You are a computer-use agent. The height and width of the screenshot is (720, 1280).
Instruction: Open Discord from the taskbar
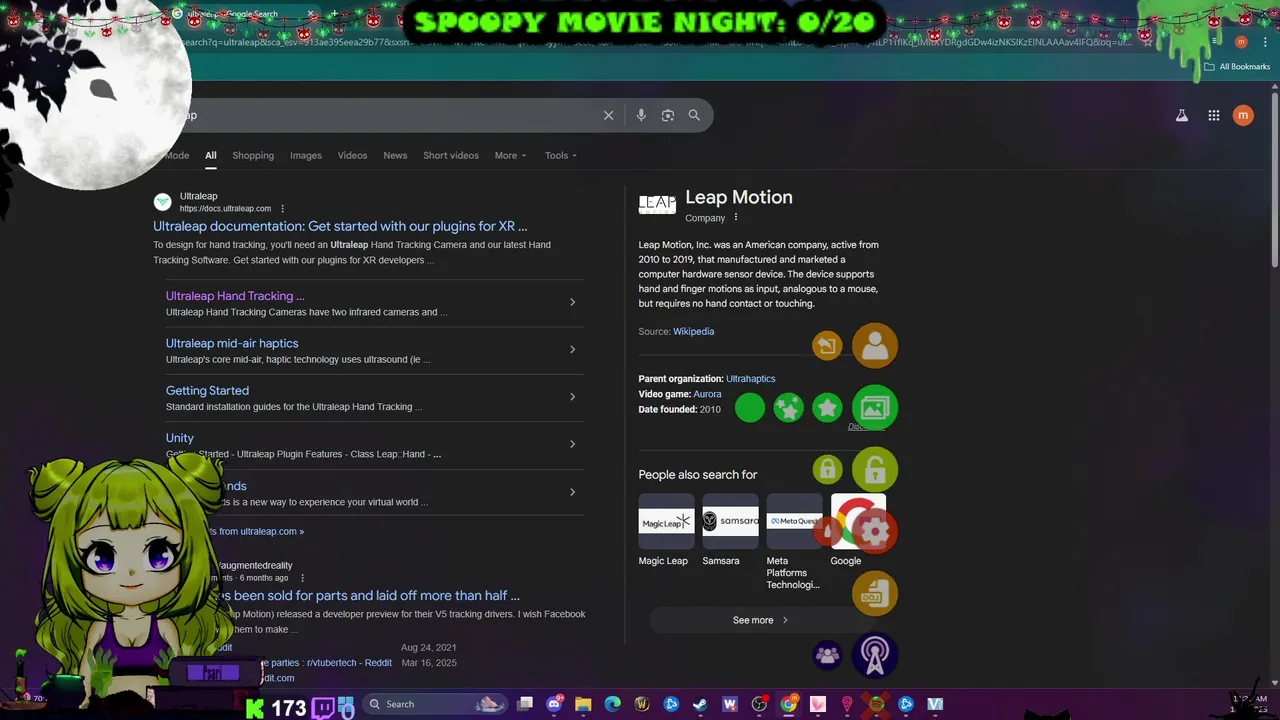point(554,704)
